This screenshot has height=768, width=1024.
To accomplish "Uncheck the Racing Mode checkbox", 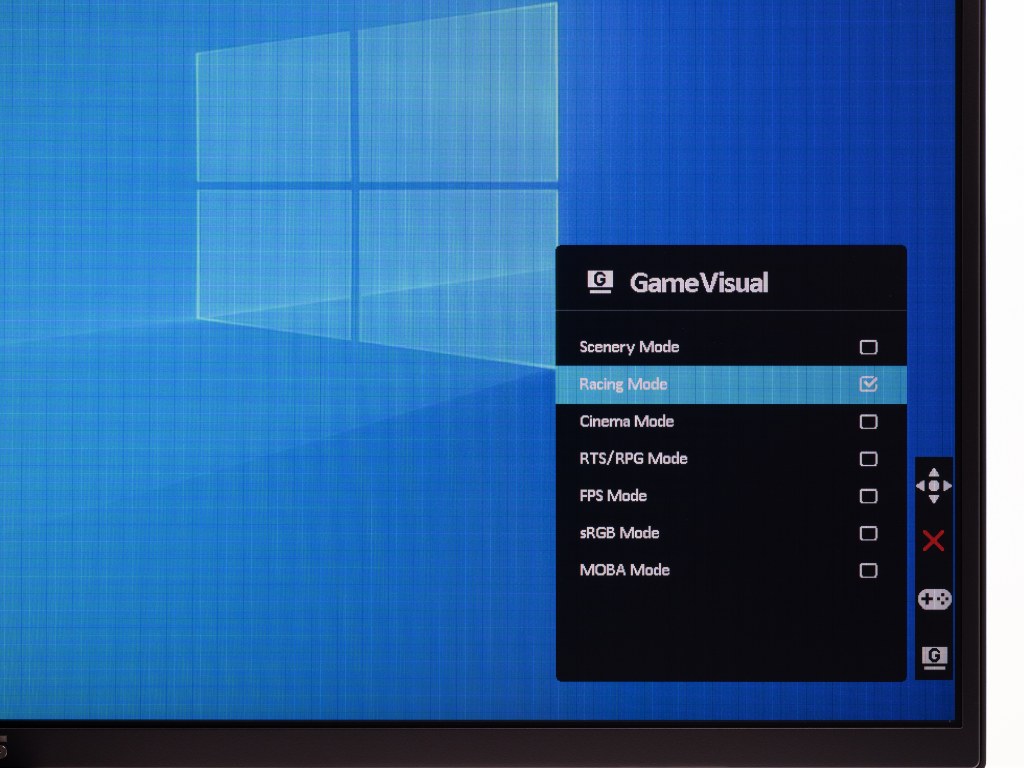I will click(869, 384).
